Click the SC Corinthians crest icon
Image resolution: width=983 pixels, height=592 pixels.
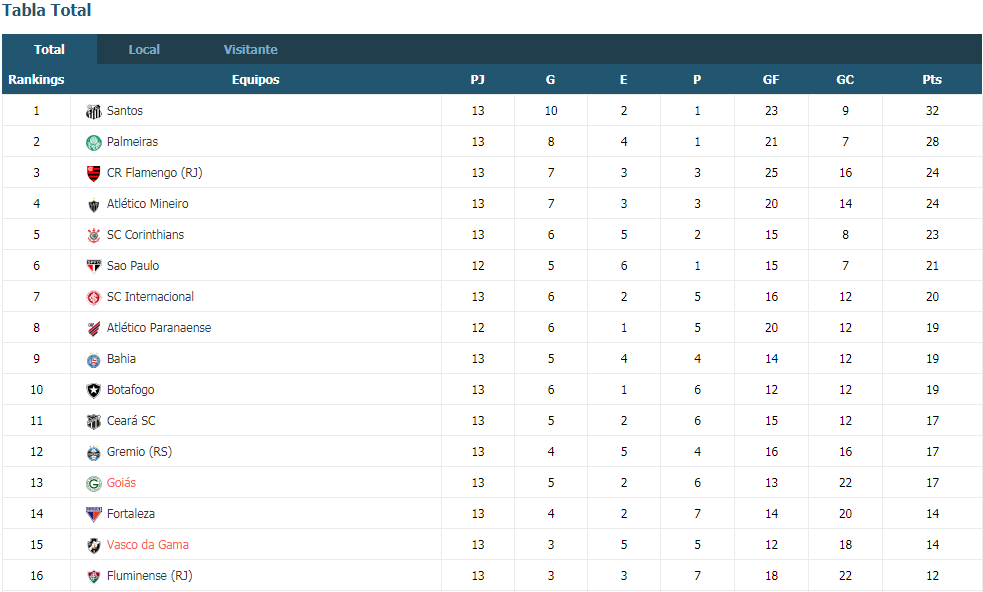(93, 236)
